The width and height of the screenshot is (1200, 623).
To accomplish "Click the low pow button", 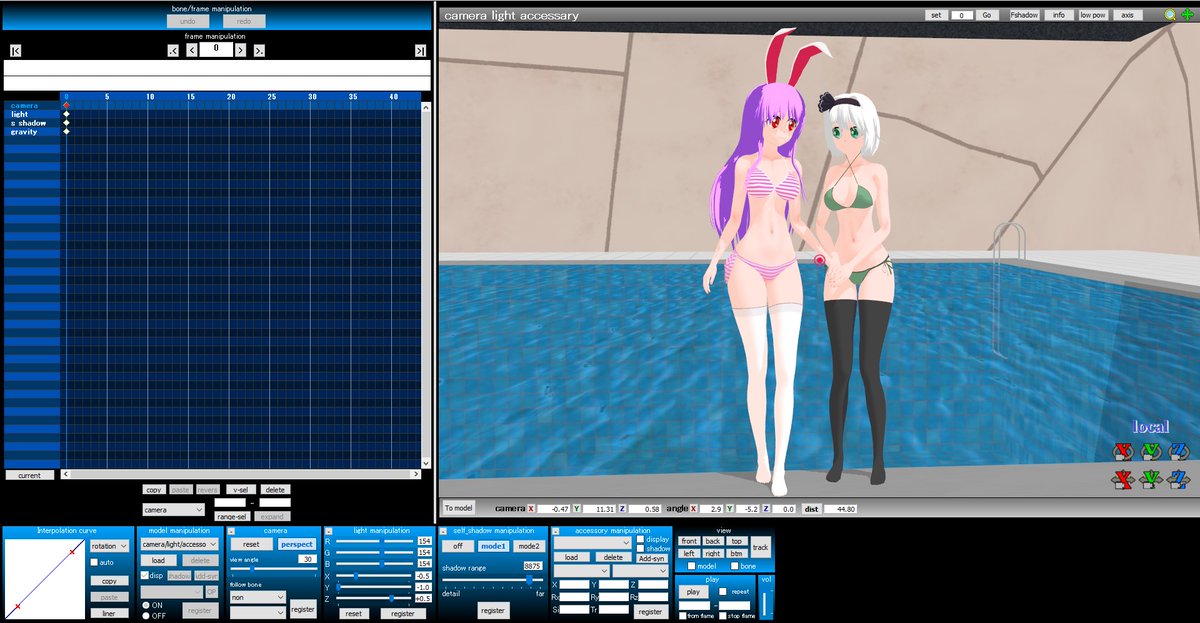I will point(1093,15).
